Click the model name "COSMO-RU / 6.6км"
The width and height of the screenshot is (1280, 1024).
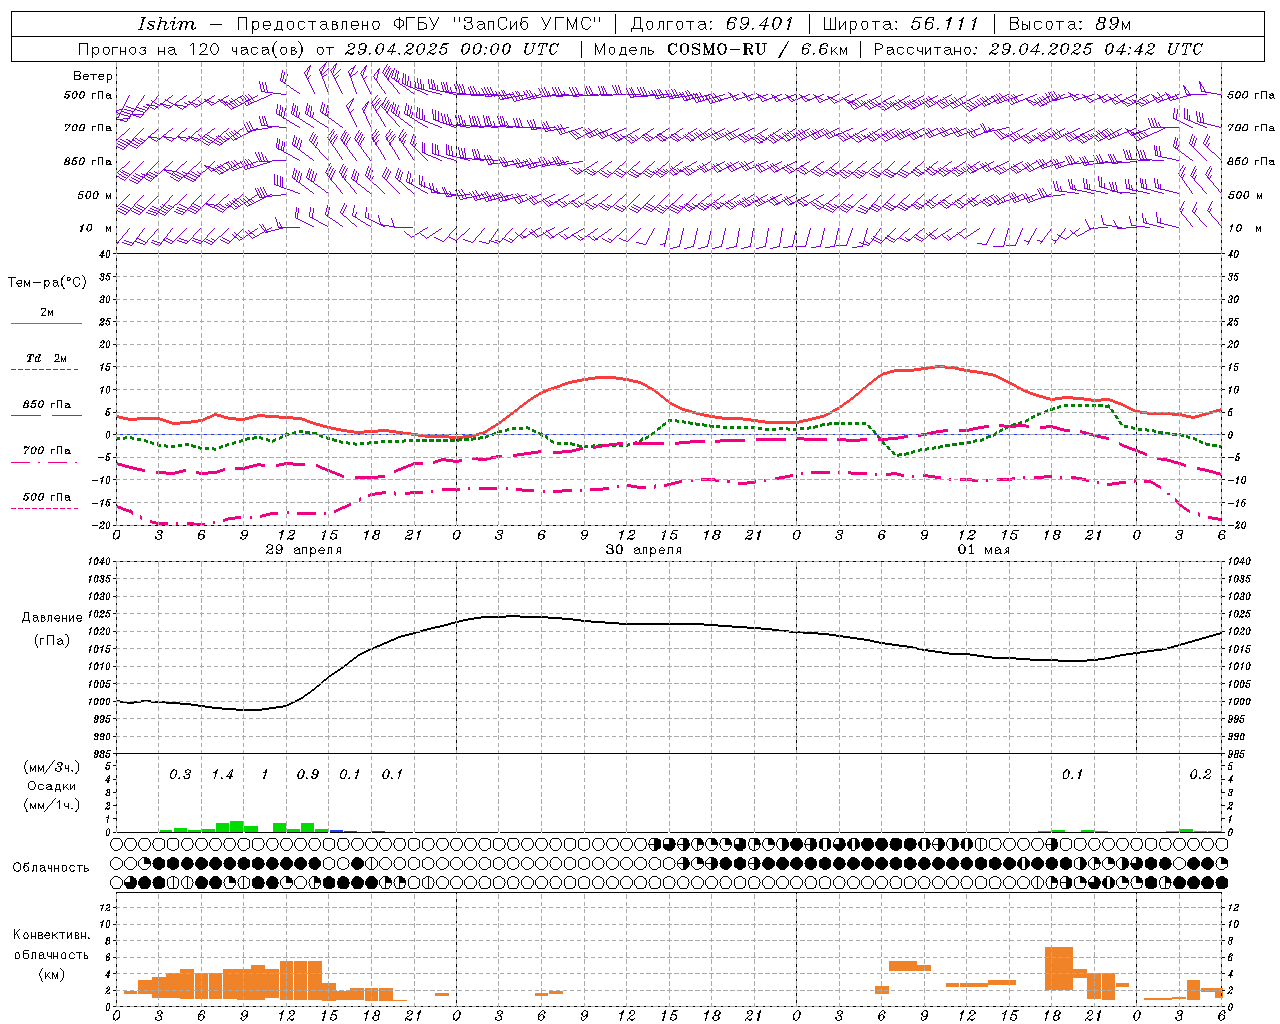[x=757, y=49]
